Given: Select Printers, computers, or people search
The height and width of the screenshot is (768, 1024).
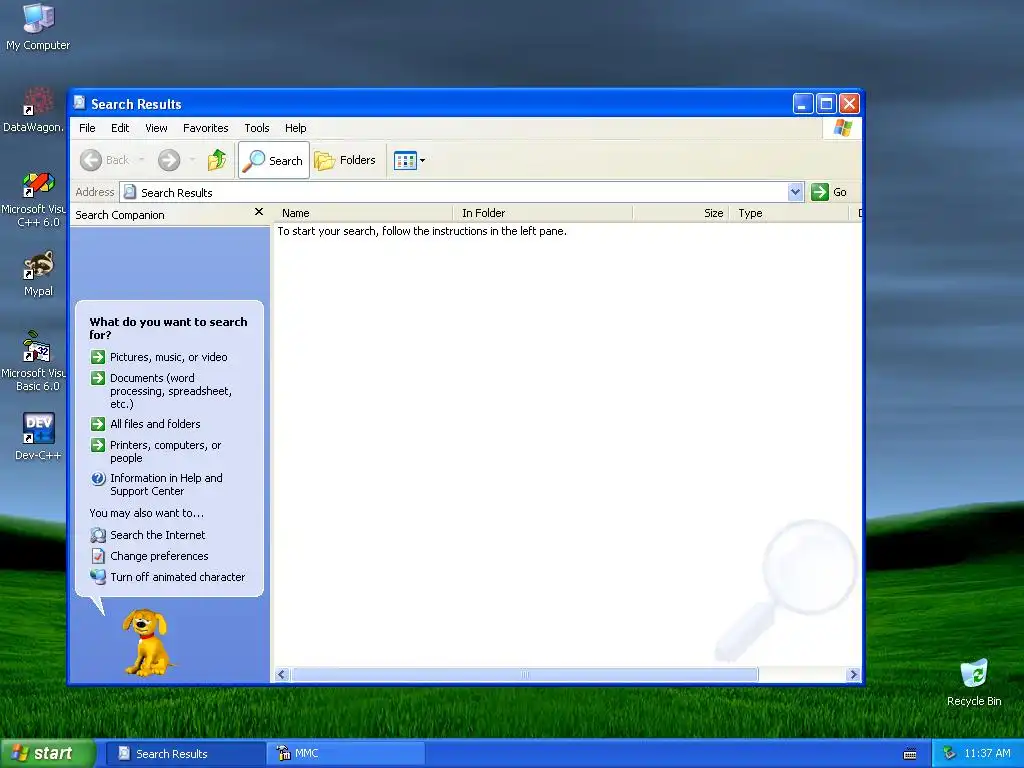Looking at the screenshot, I should pyautogui.click(x=165, y=451).
